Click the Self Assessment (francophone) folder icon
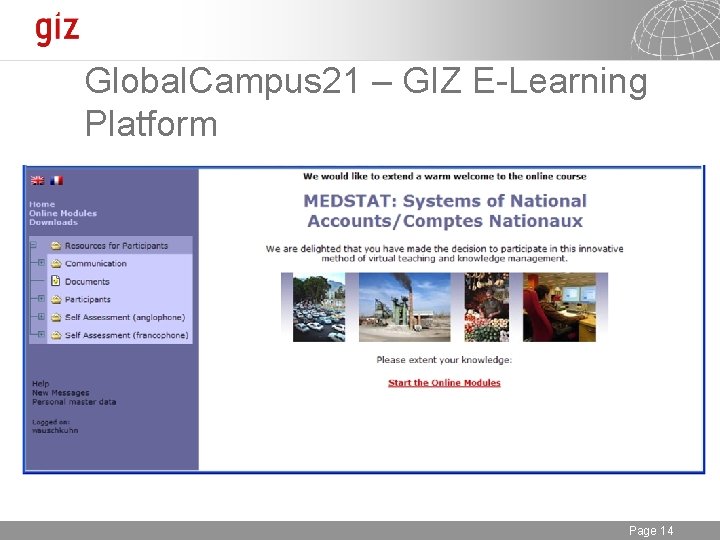The height and width of the screenshot is (540, 720). point(56,335)
